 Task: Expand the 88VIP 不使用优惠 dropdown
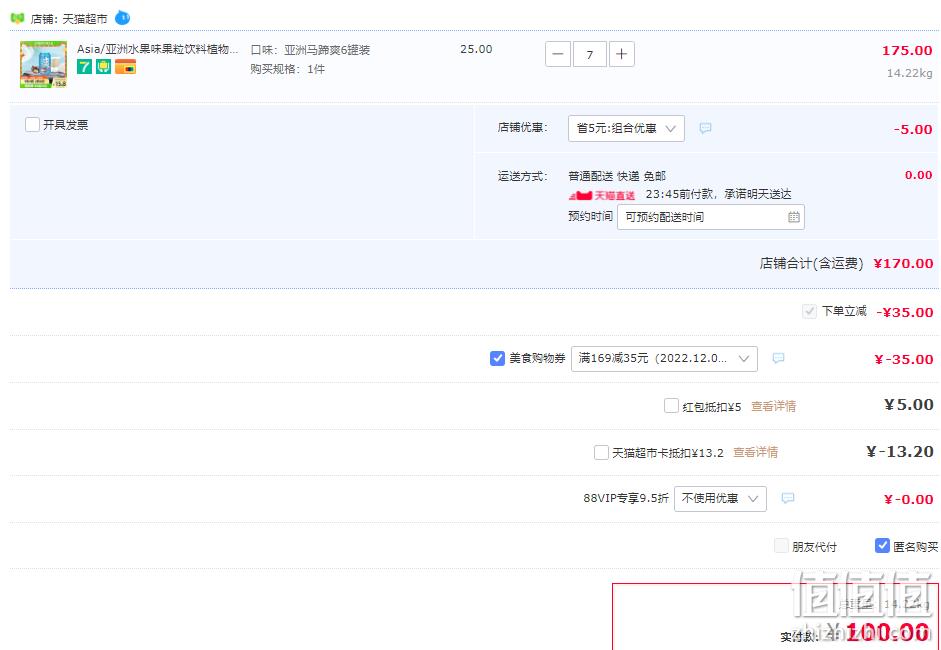[720, 499]
